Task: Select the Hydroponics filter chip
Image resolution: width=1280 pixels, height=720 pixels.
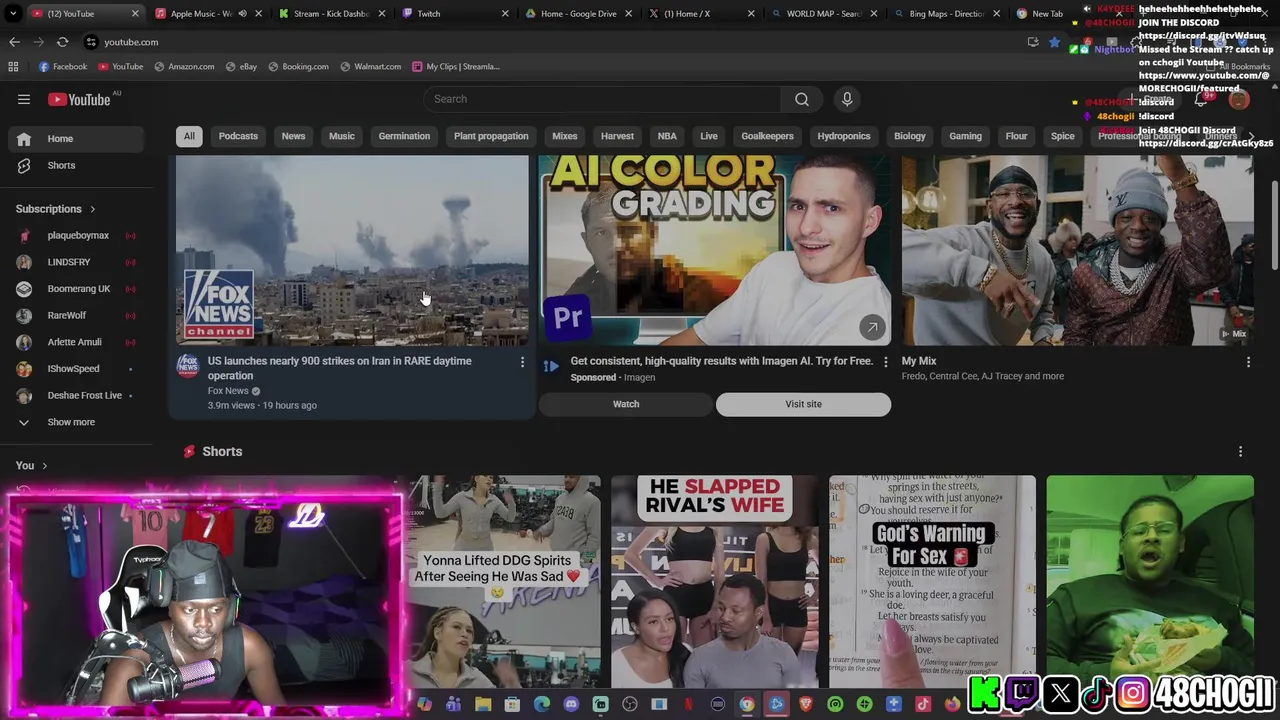Action: click(844, 136)
